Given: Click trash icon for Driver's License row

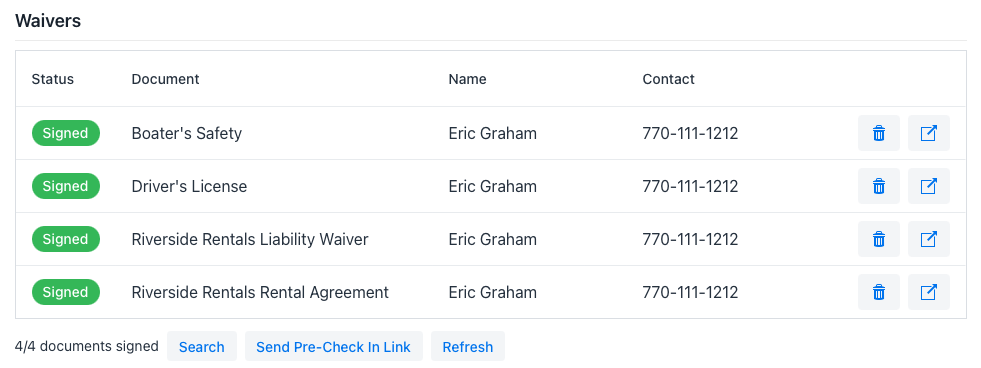Looking at the screenshot, I should coord(878,186).
